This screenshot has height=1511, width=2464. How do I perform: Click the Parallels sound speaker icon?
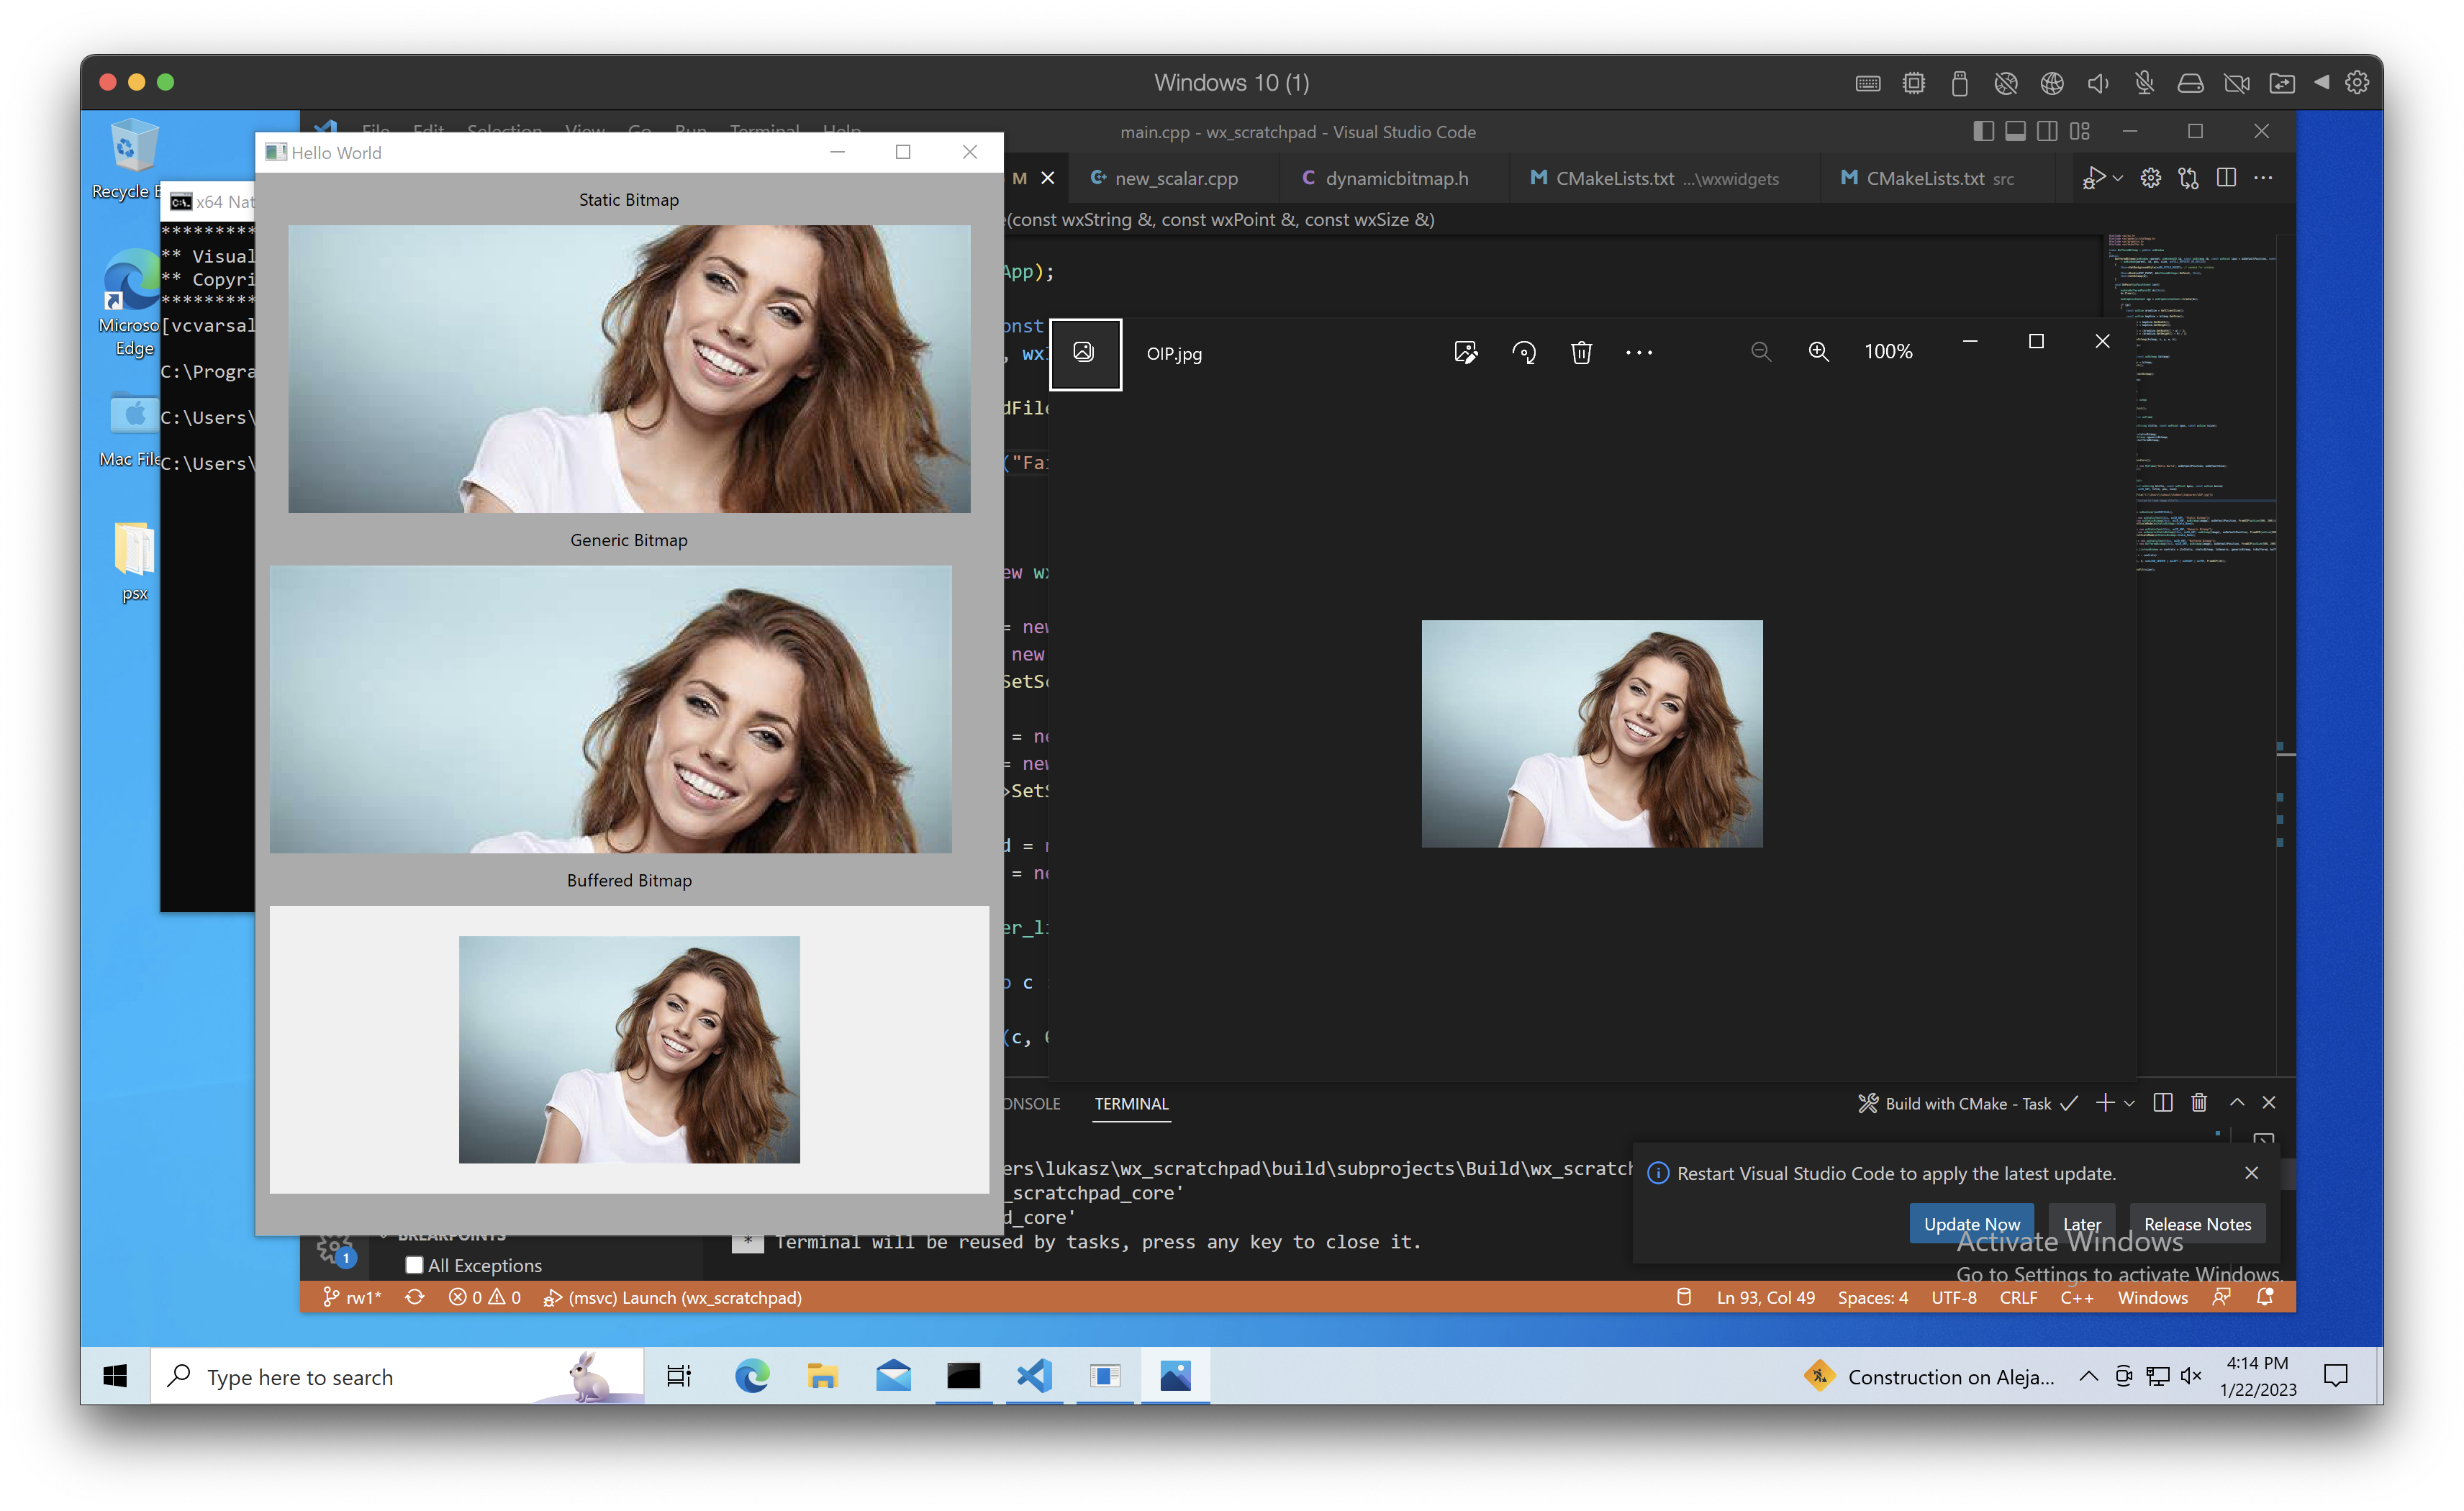click(x=2097, y=83)
